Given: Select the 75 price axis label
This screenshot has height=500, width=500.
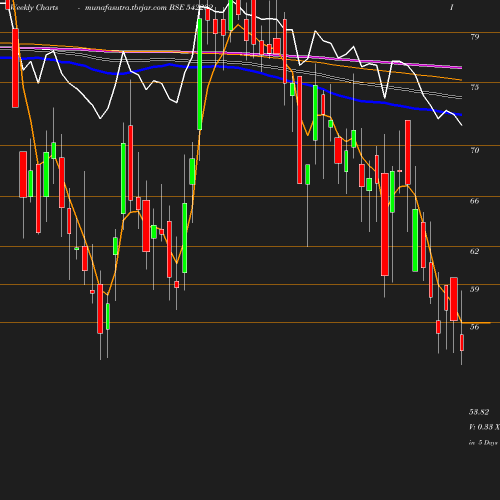Looking at the screenshot, I should pyautogui.click(x=475, y=87).
